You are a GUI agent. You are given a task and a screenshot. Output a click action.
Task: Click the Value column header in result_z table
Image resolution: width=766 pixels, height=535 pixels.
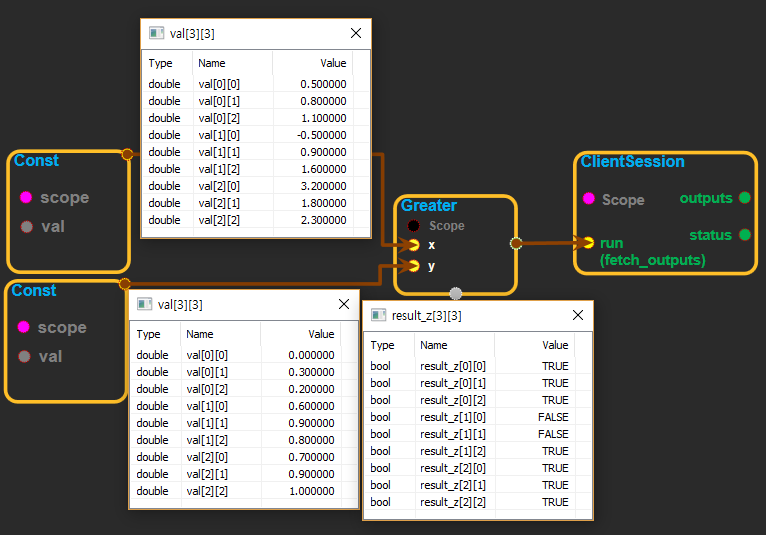coord(554,345)
